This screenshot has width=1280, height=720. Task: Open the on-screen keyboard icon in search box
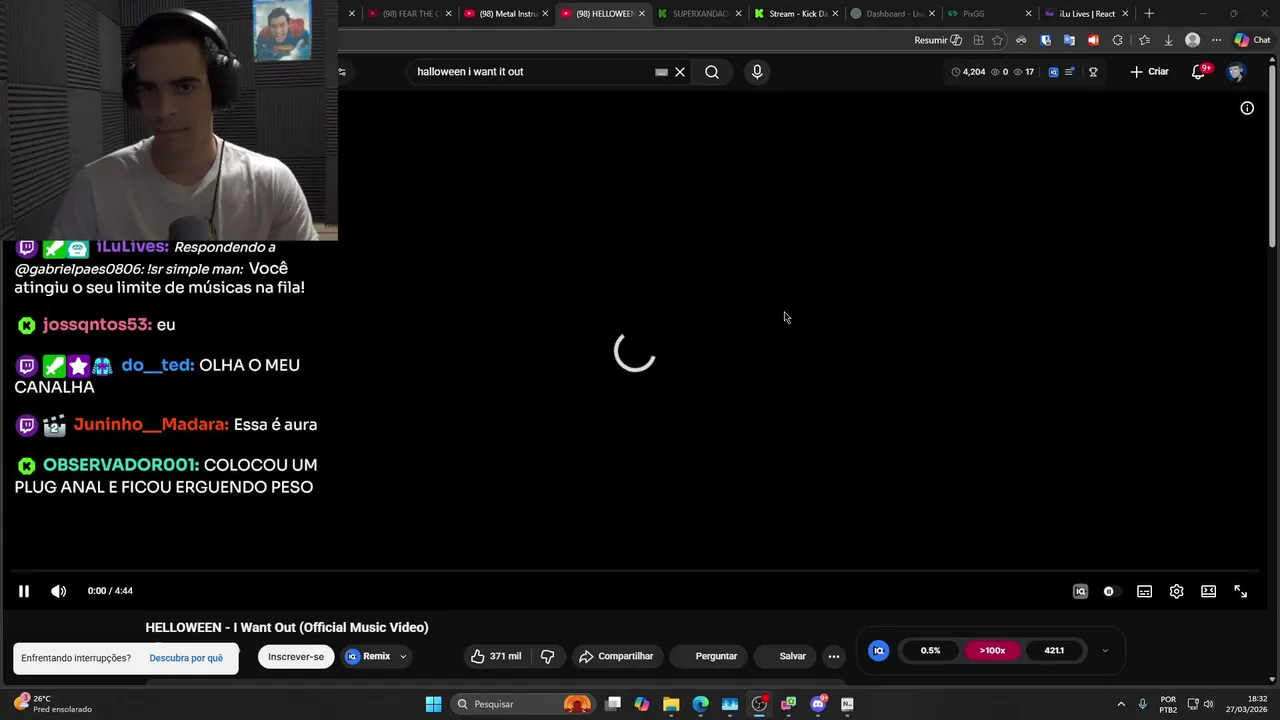(661, 72)
